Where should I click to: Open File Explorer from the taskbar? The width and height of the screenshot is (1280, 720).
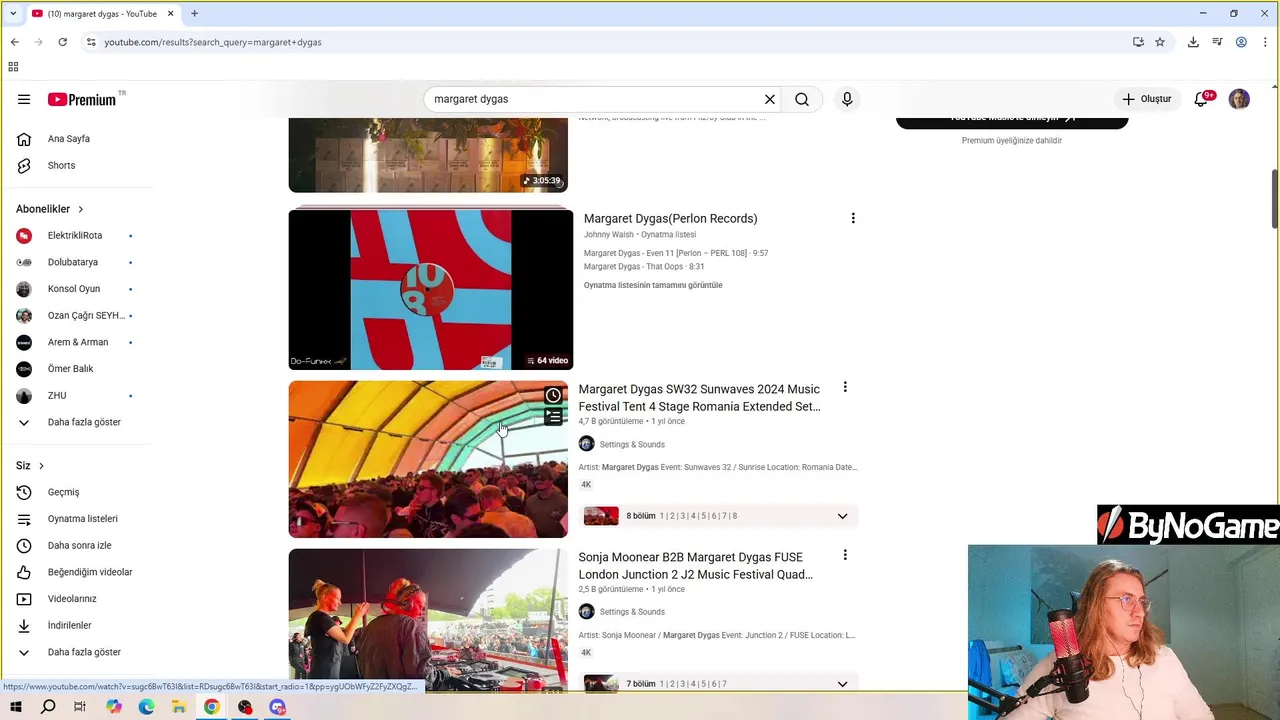tap(179, 707)
